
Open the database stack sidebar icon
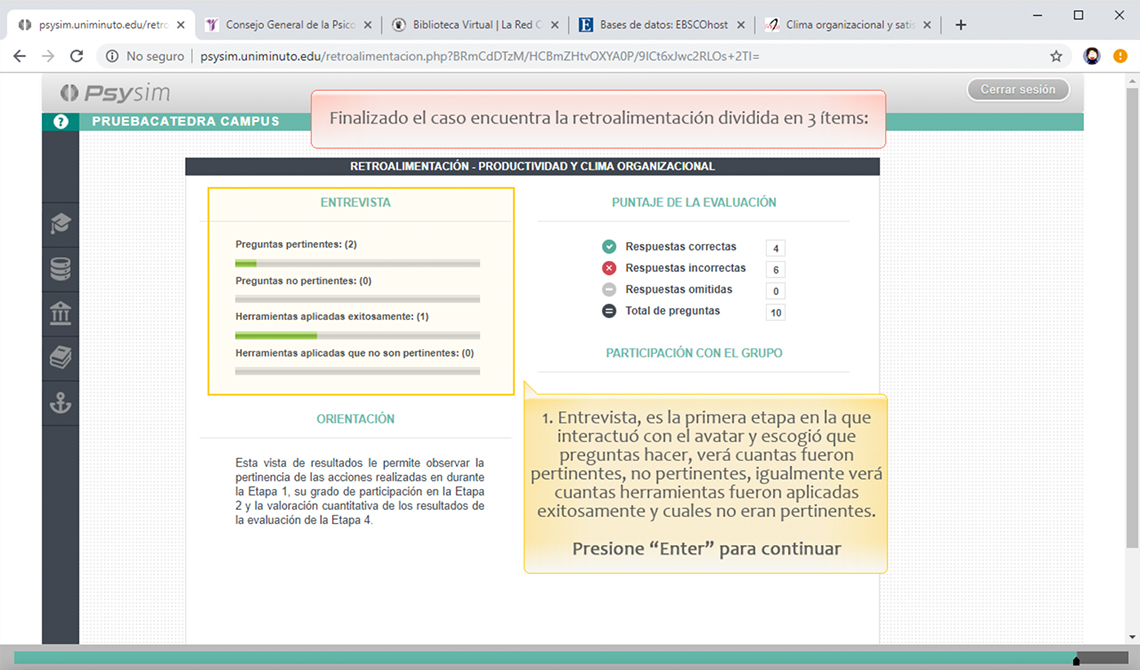point(60,269)
